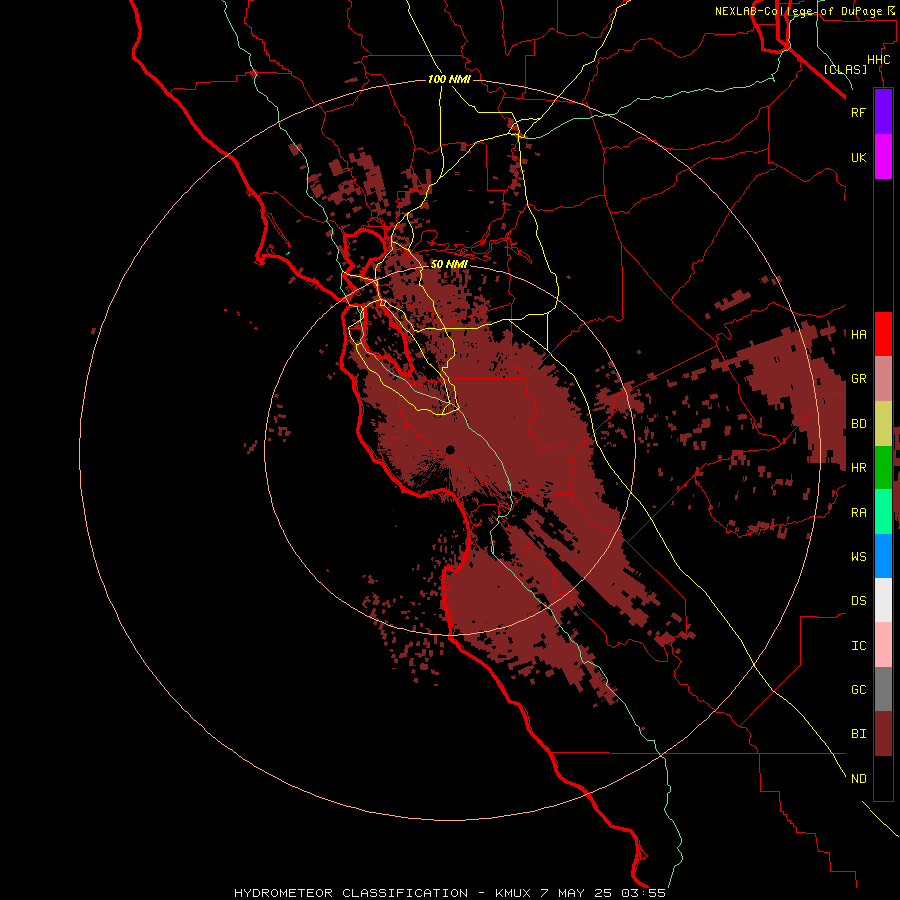
Task: Click the WS legend label
Action: click(859, 557)
